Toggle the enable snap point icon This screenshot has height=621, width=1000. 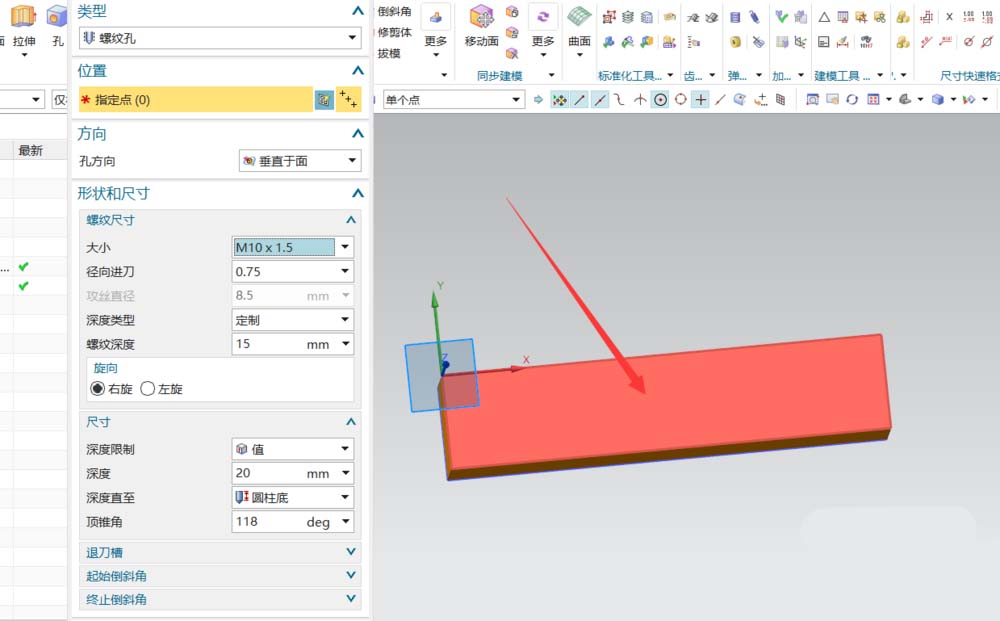pyautogui.click(x=559, y=99)
